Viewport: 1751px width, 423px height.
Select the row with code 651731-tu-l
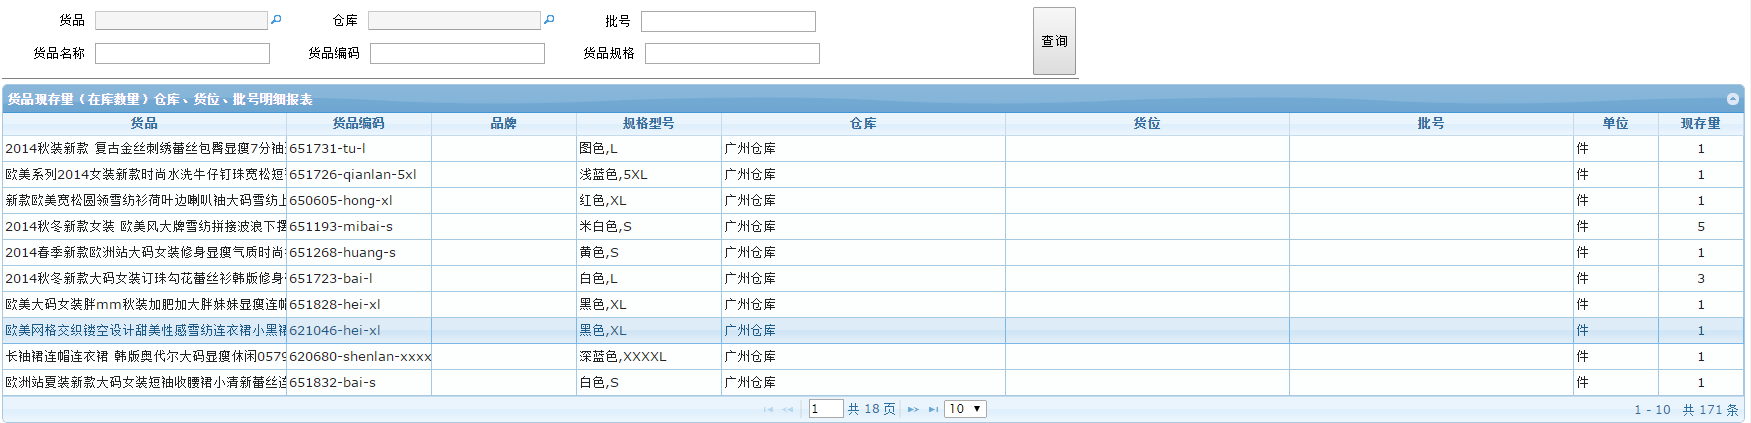pos(358,149)
